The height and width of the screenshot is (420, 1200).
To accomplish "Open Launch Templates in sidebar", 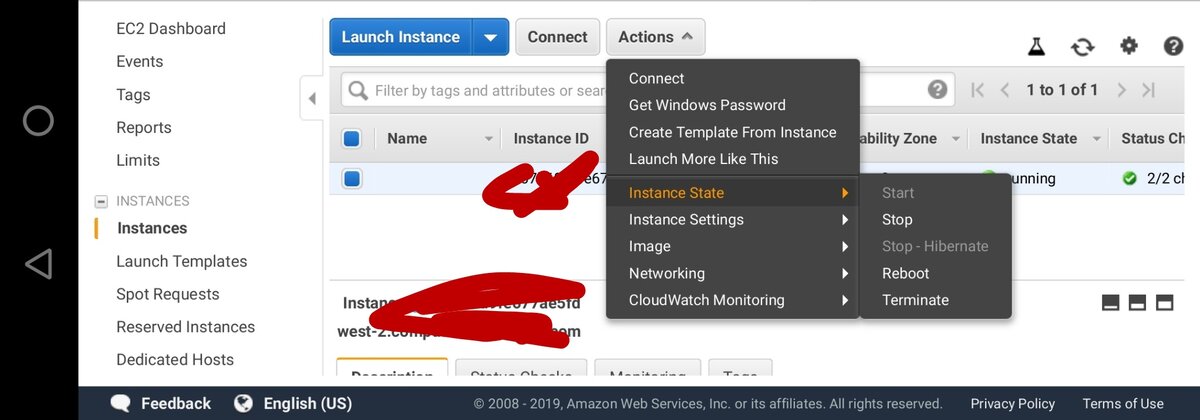I will click(x=182, y=261).
